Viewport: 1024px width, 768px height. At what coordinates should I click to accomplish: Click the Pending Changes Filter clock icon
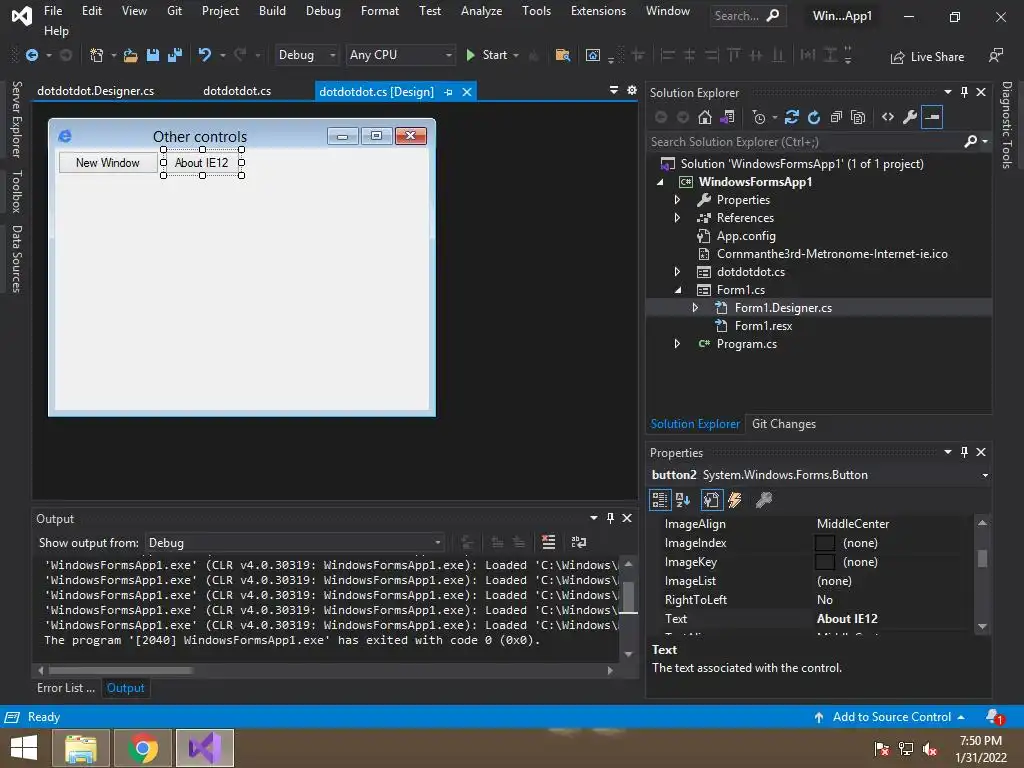(758, 118)
